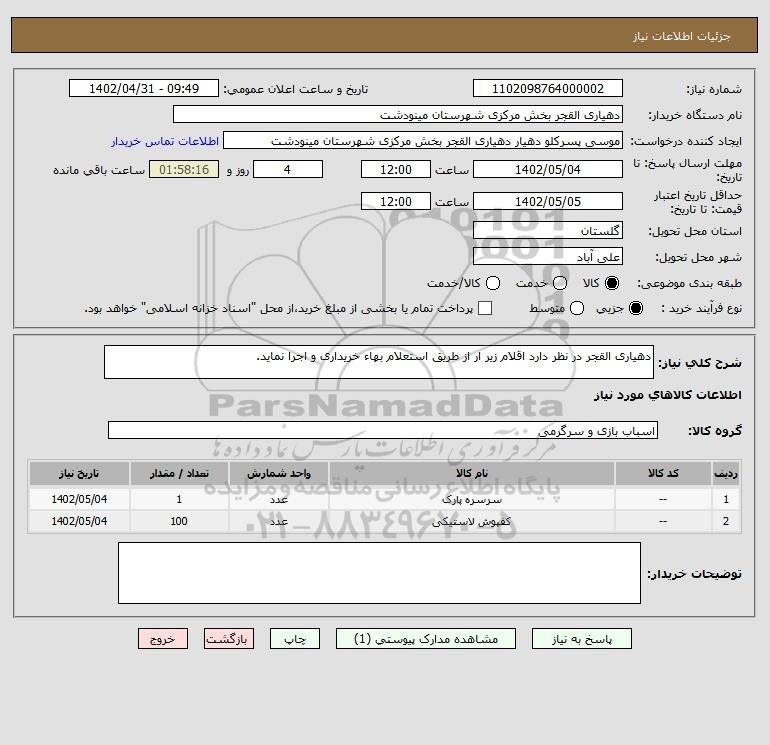Click the delivery city field علی آباد
The image size is (770, 745).
tap(548, 257)
